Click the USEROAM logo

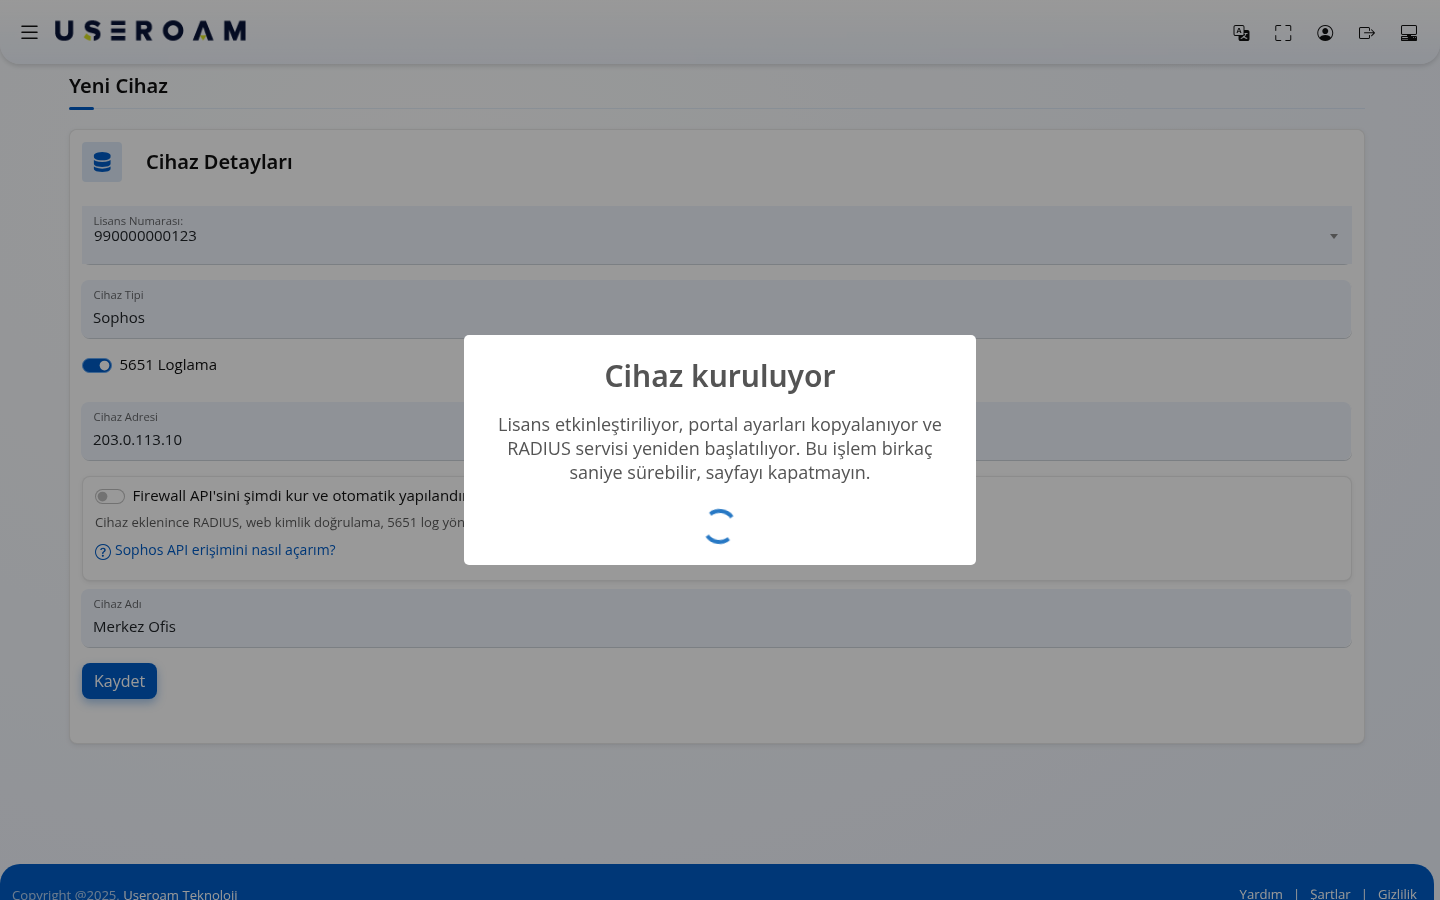(150, 31)
